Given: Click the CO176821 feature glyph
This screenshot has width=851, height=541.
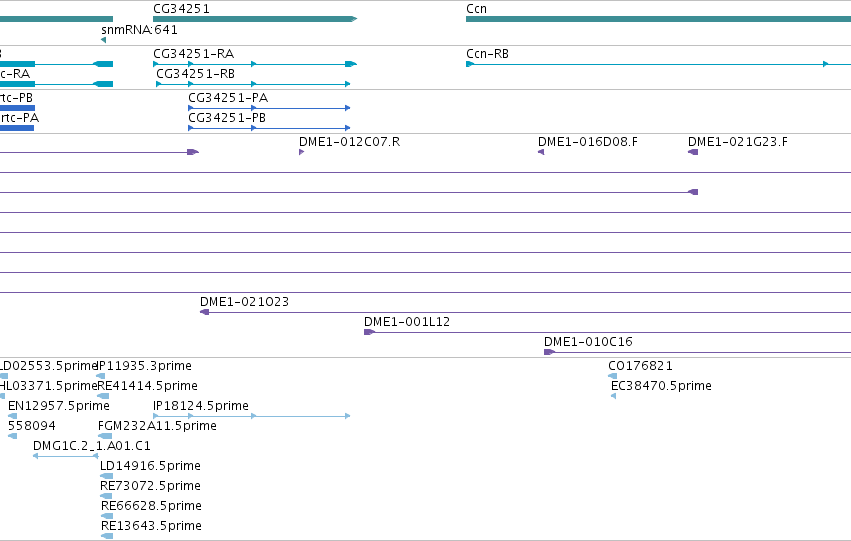Looking at the screenshot, I should [x=613, y=376].
